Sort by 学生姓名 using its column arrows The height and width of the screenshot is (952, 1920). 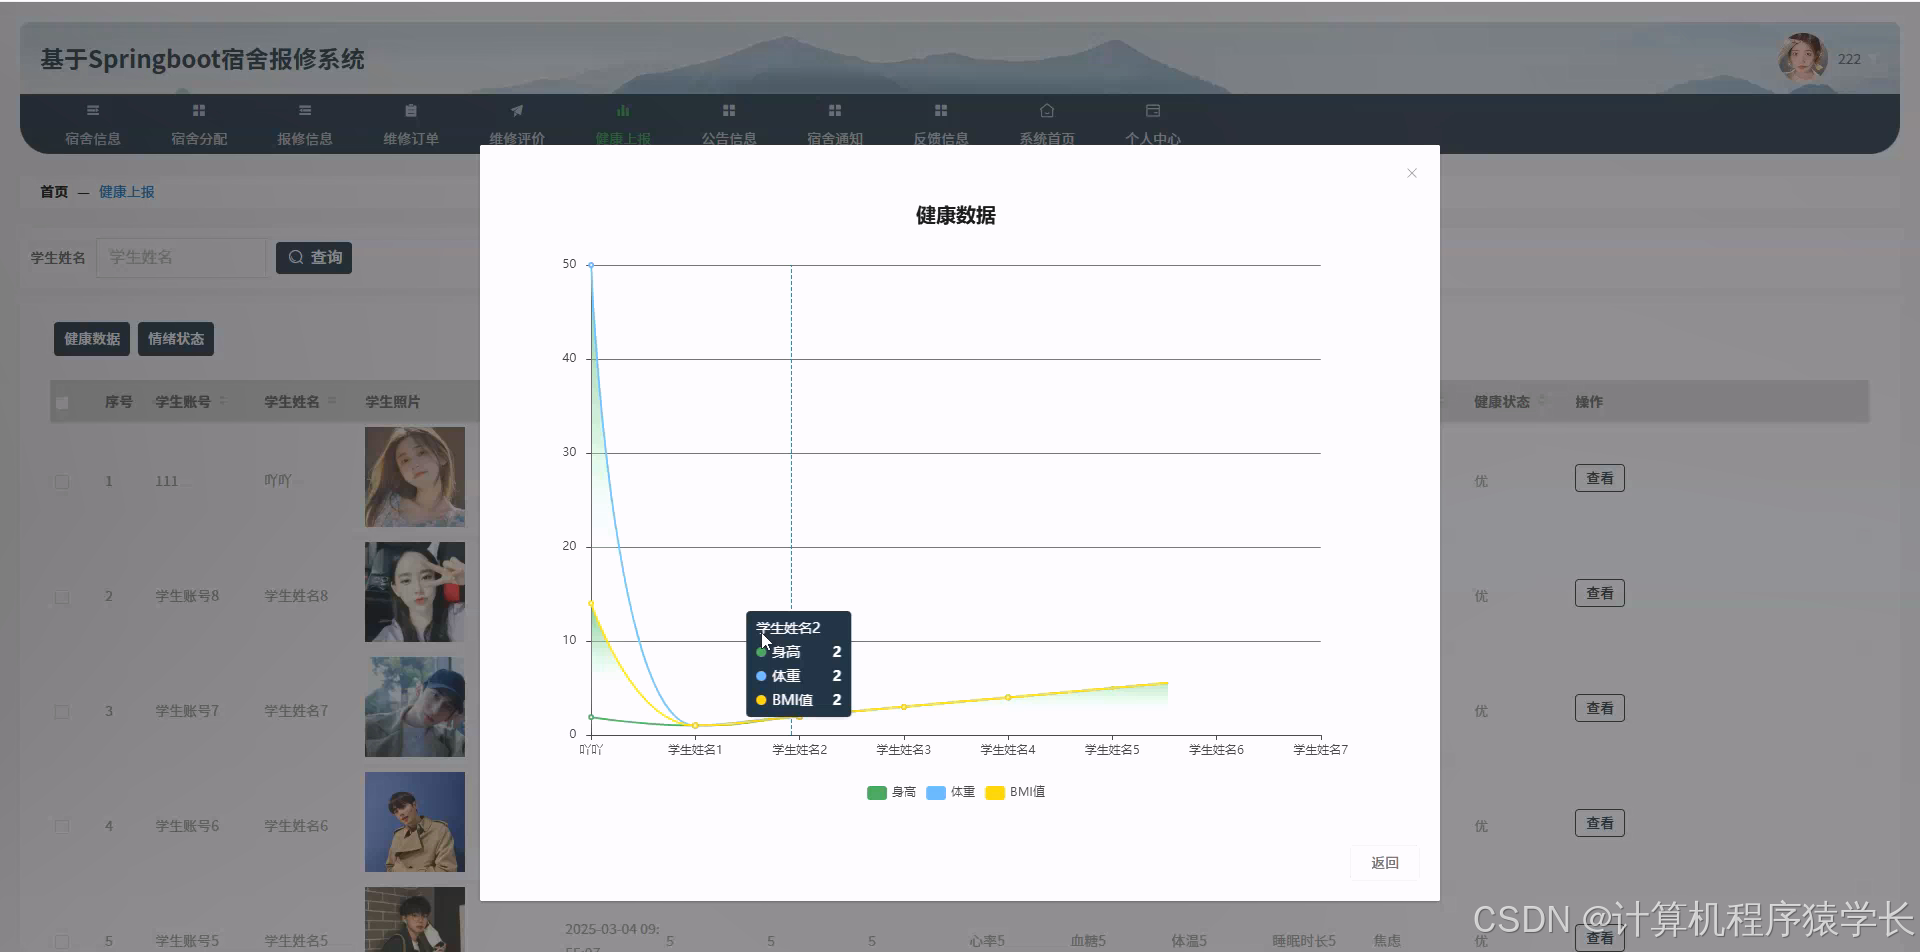[x=333, y=401]
